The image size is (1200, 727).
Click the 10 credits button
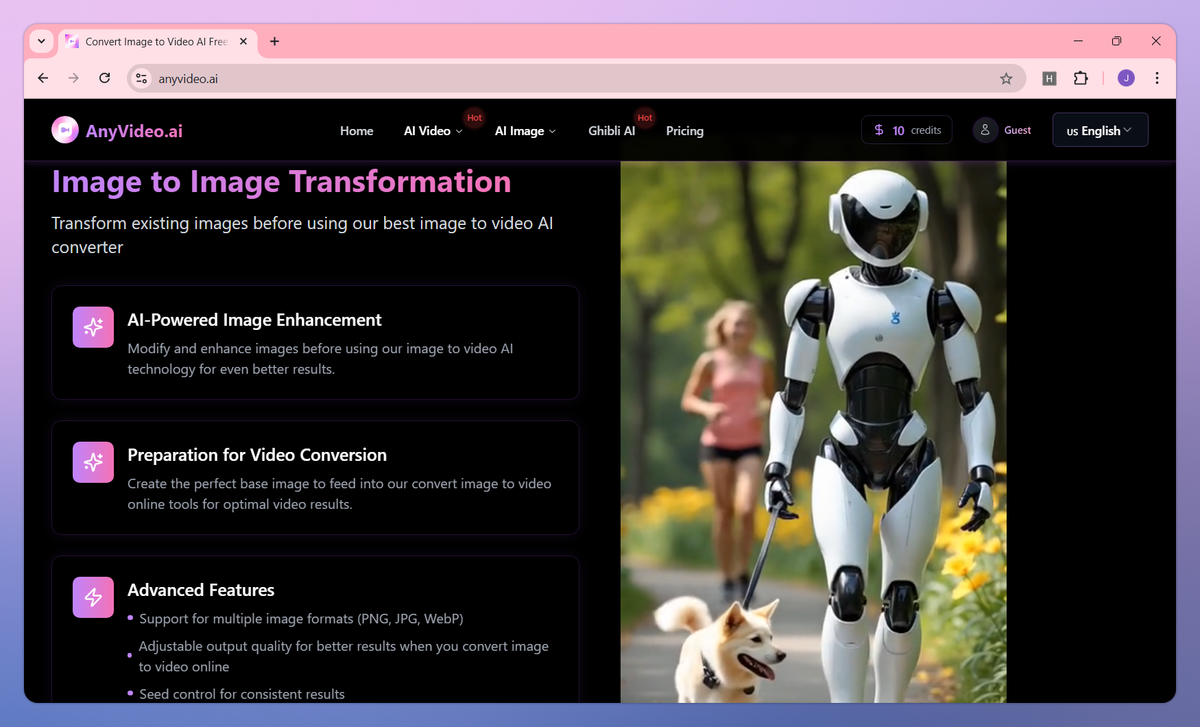tap(907, 130)
